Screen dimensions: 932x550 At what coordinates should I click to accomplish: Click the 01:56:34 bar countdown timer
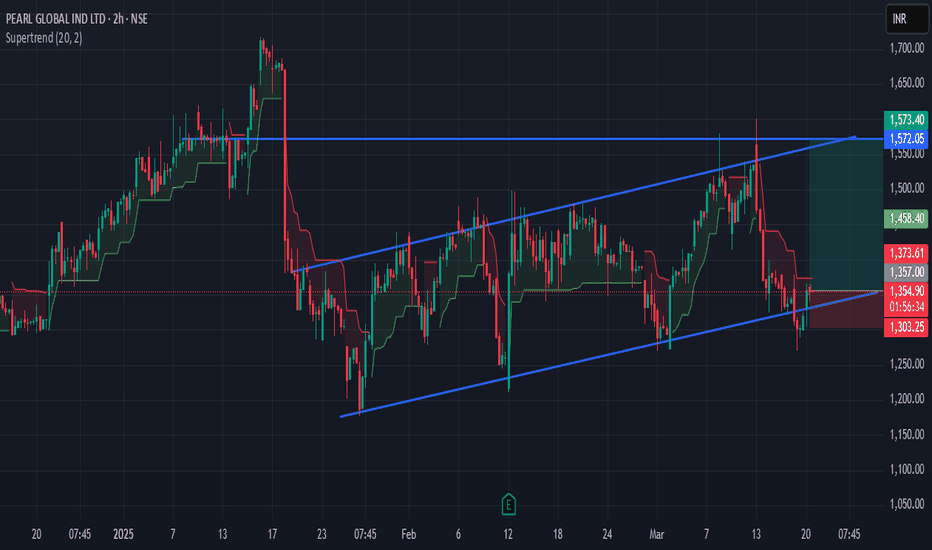point(906,307)
